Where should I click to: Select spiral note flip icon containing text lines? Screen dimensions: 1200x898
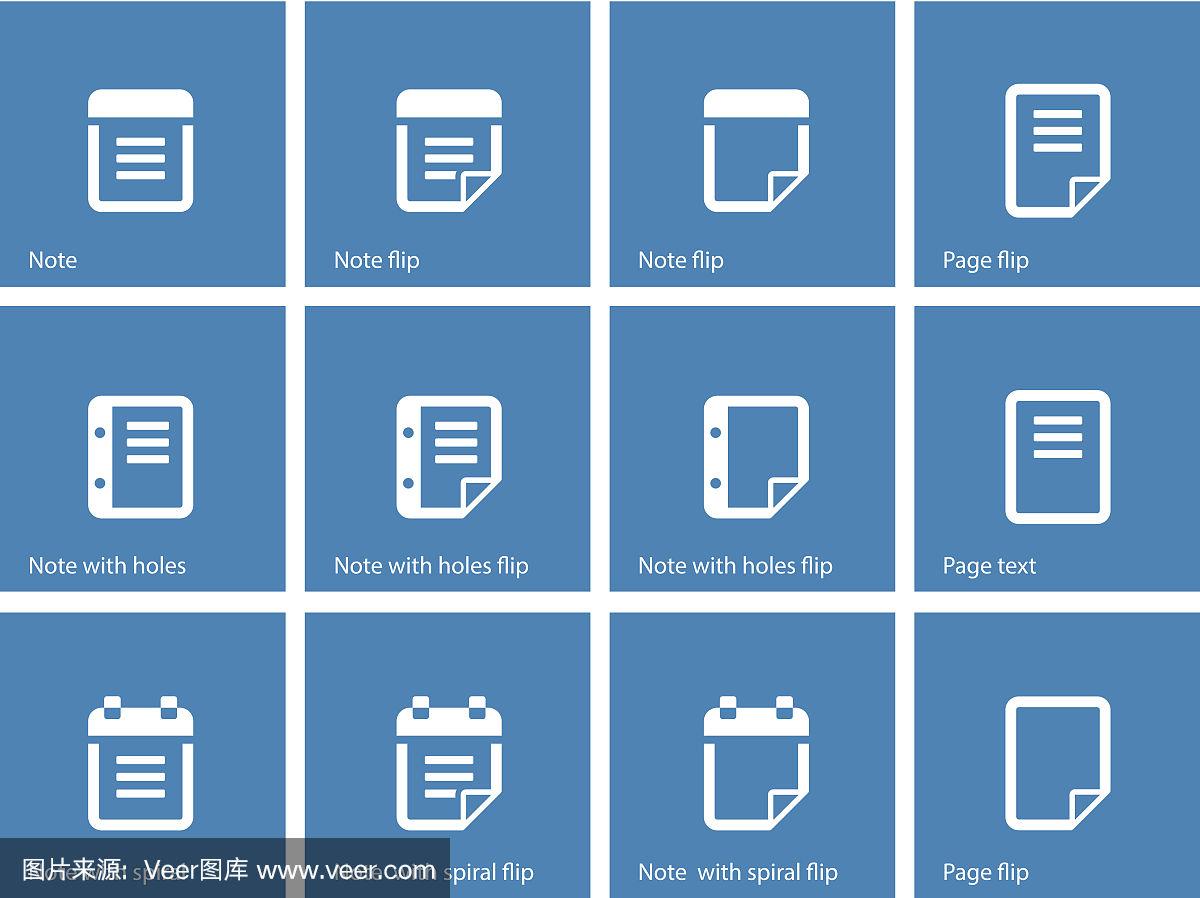tap(448, 764)
